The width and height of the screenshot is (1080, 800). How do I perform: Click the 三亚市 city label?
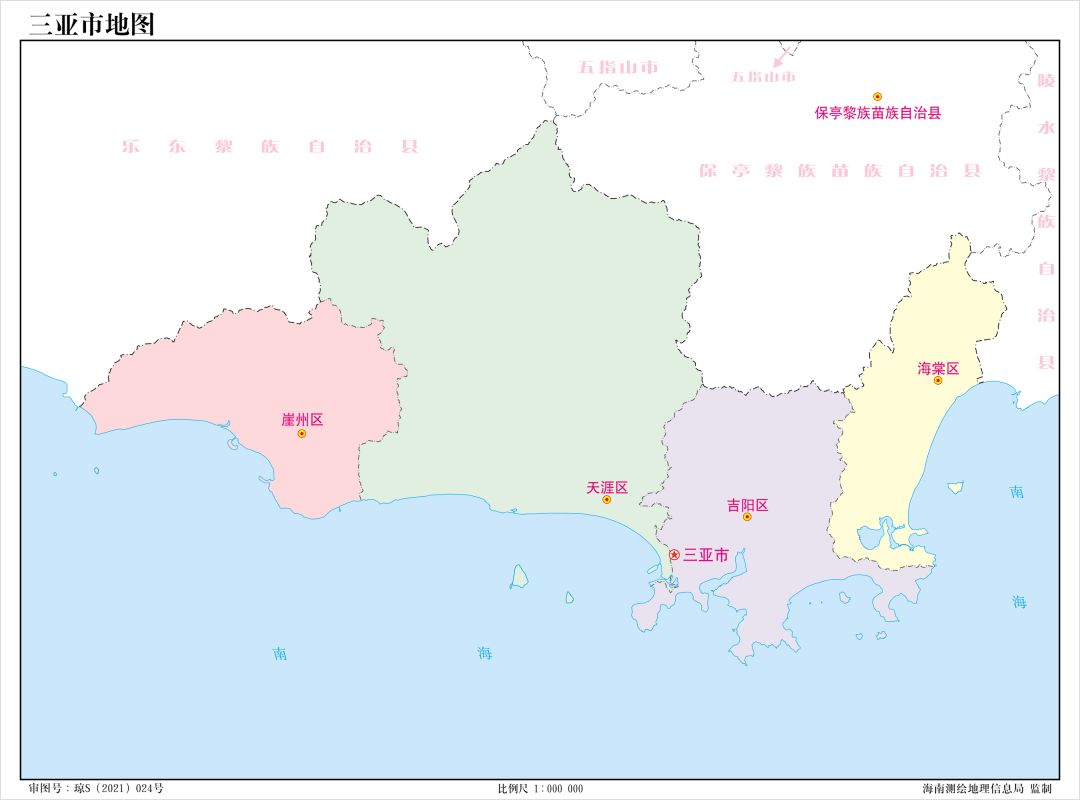tap(706, 555)
